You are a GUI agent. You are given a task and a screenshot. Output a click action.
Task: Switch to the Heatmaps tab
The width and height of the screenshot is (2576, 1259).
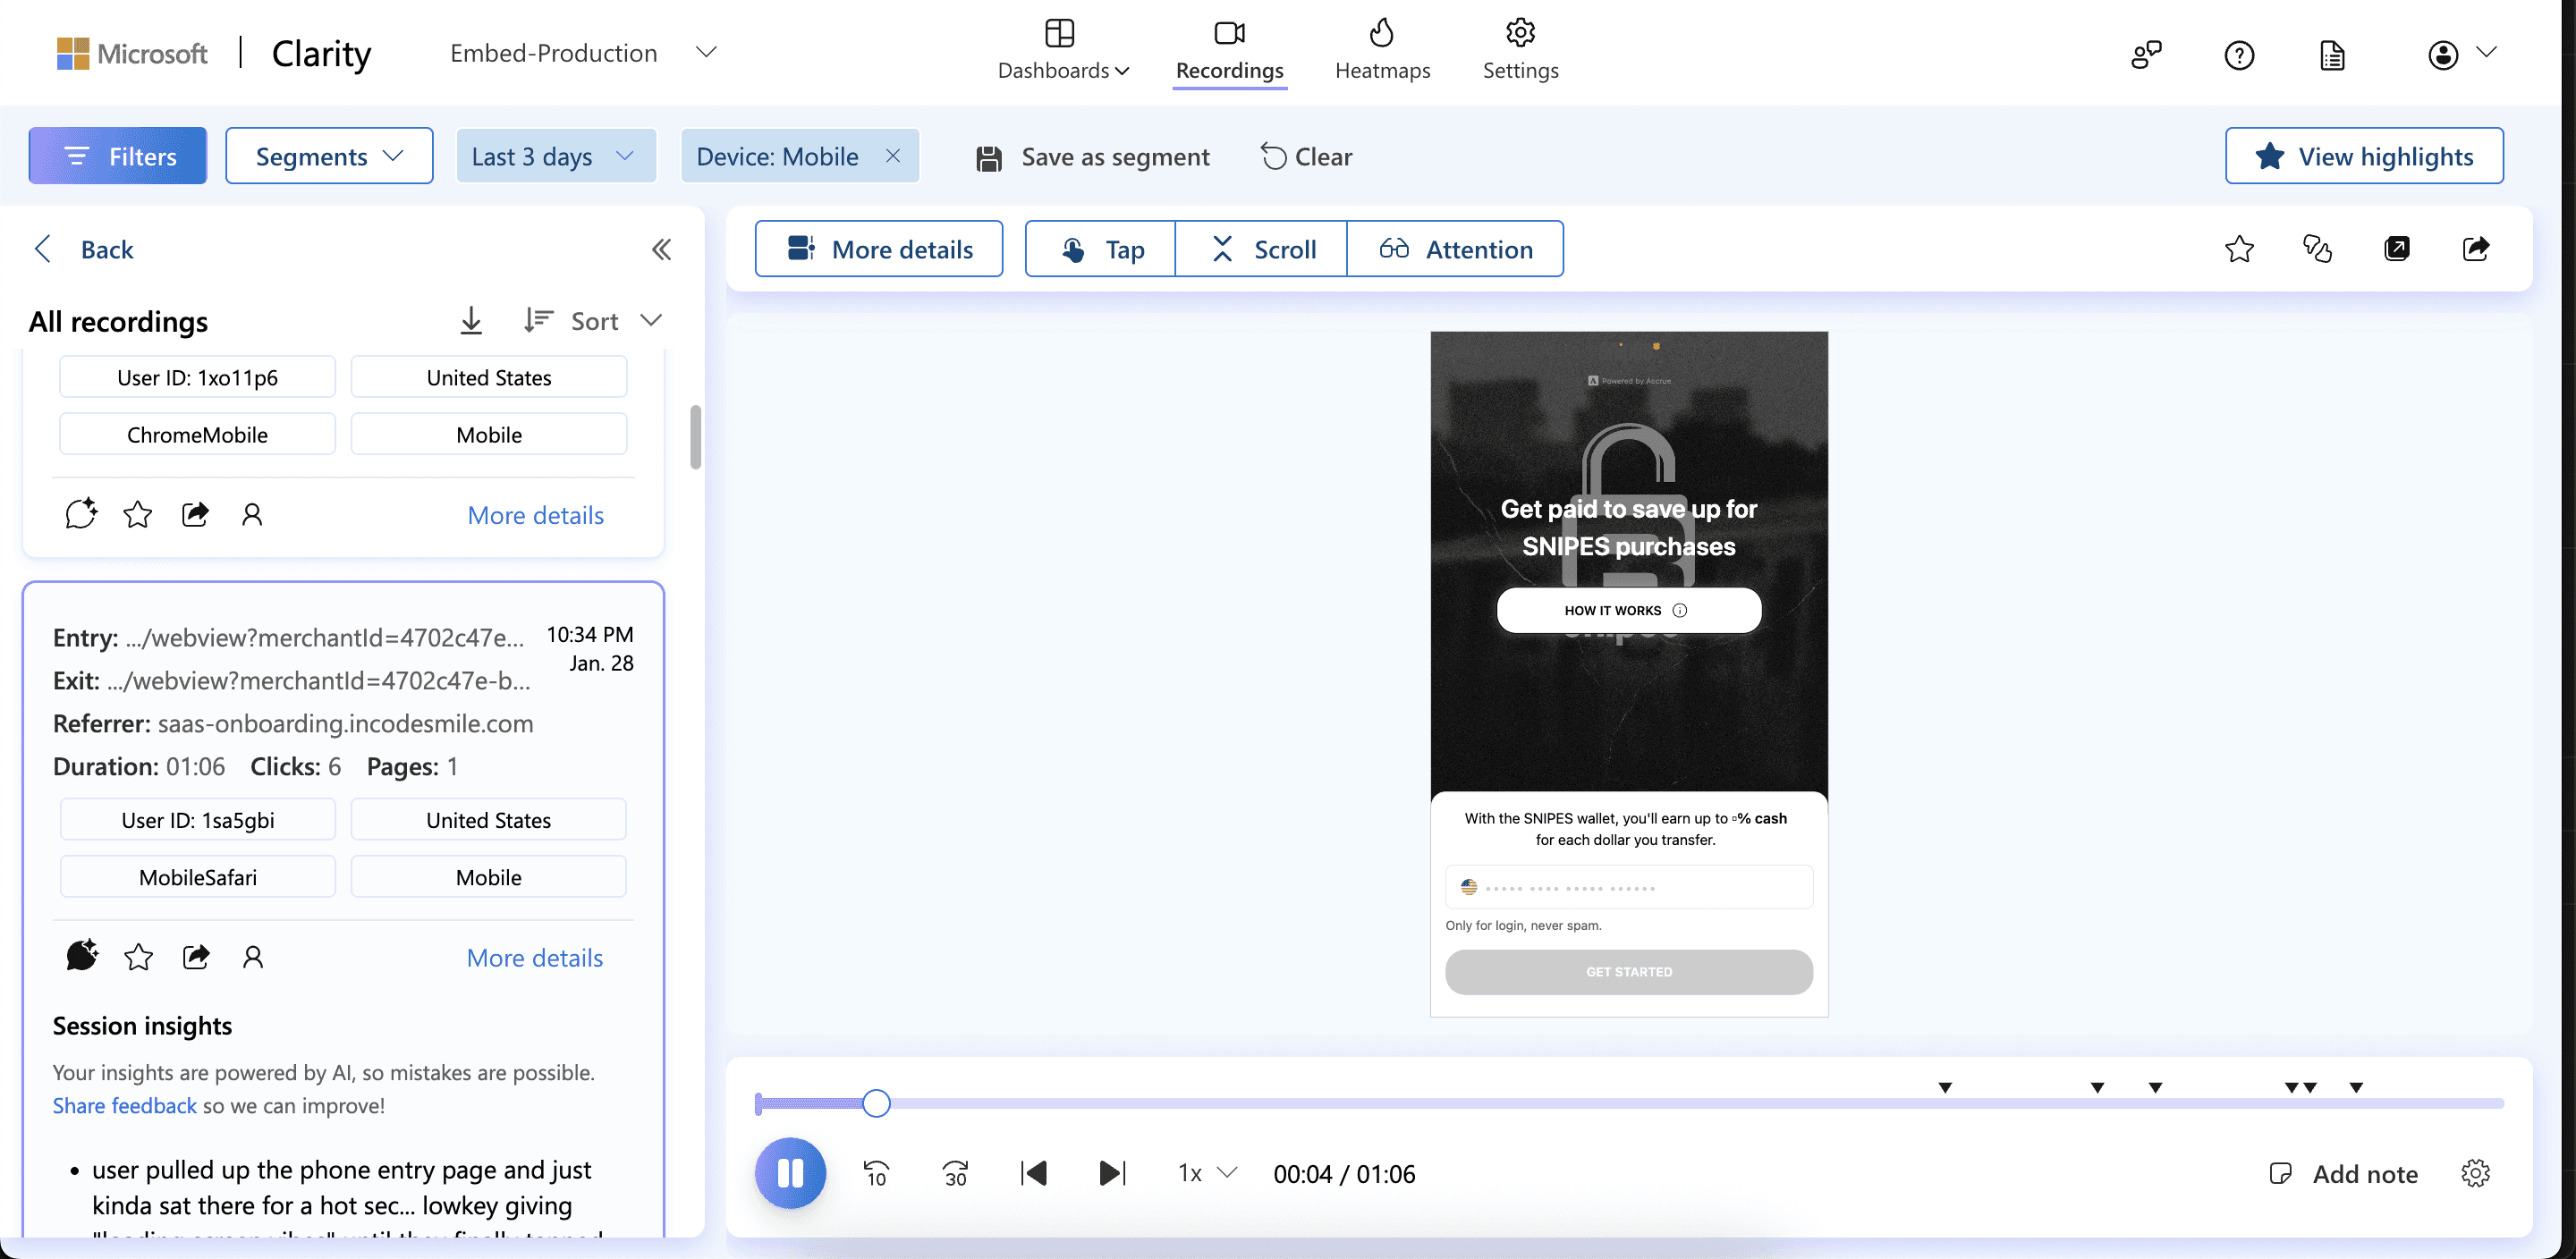(1382, 51)
